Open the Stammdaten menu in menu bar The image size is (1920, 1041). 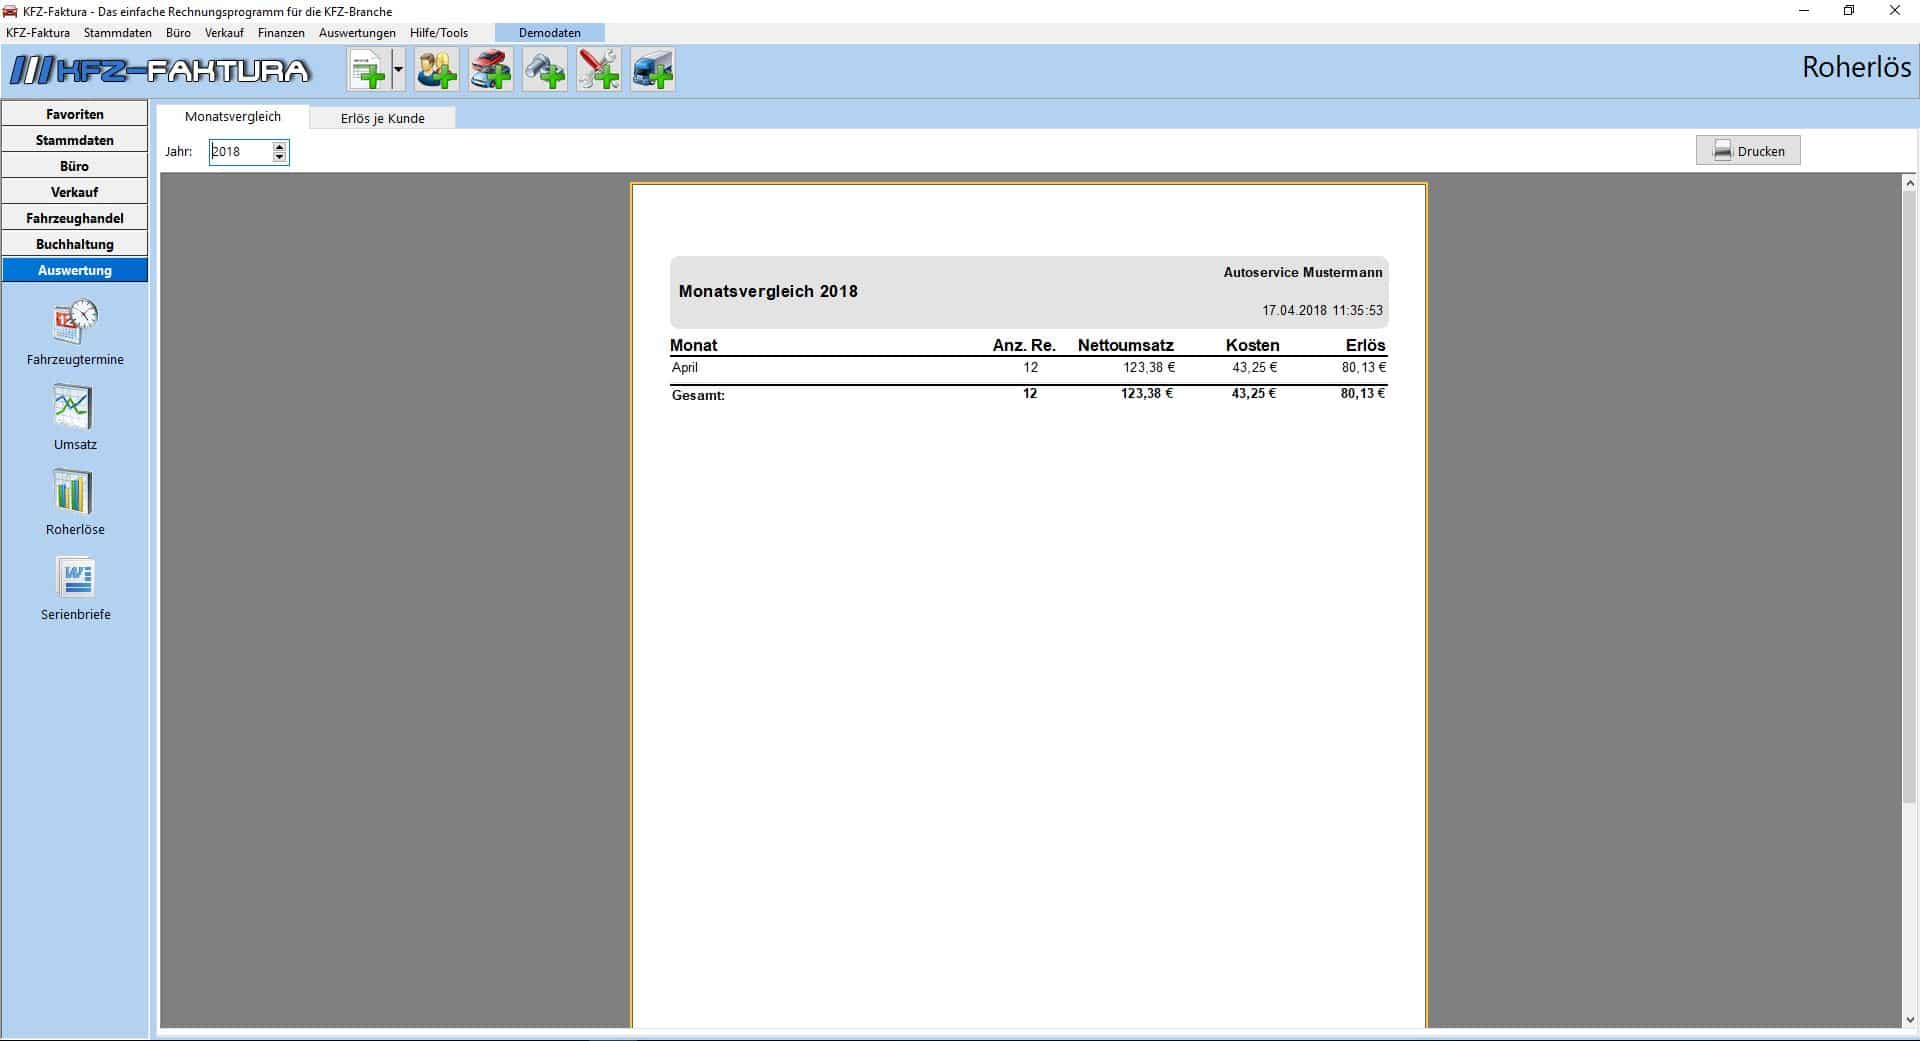click(x=118, y=33)
